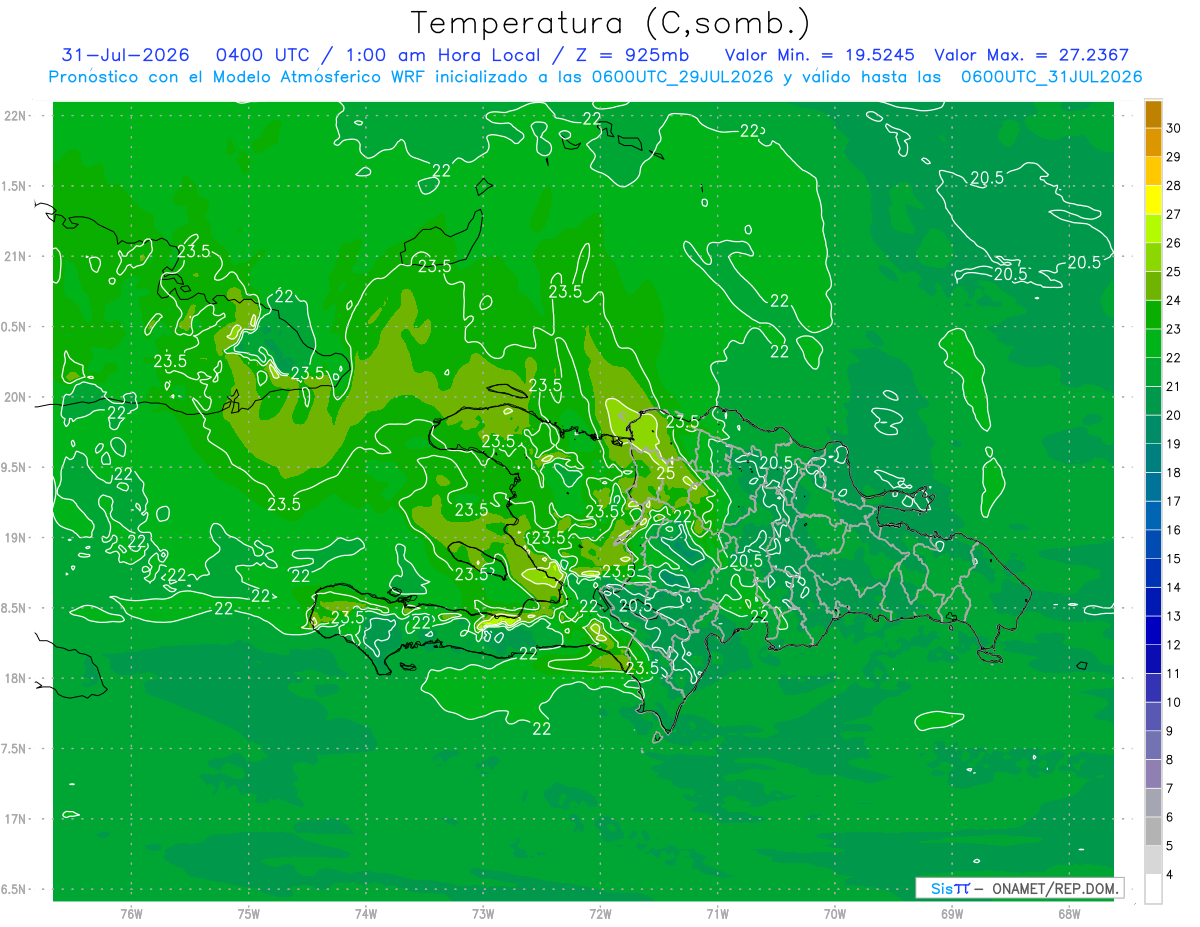The height and width of the screenshot is (927, 1200).
Task: Click the legend value 30 on color bar
Action: click(x=1173, y=128)
